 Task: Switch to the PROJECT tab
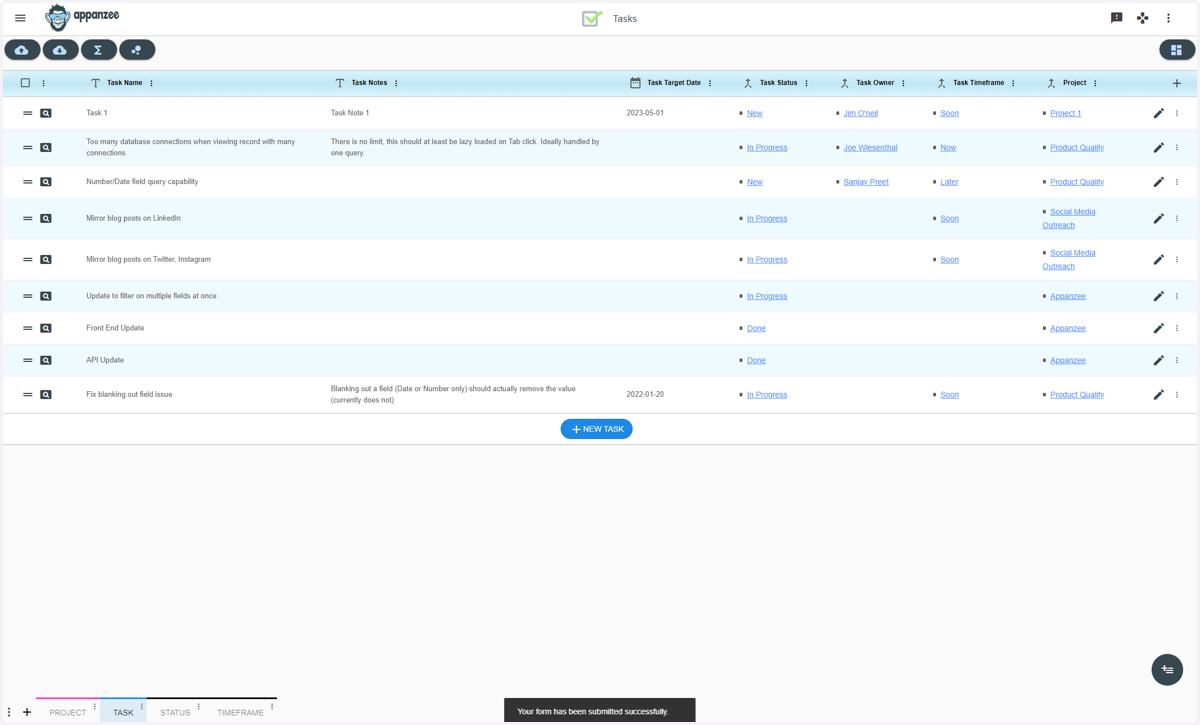pyautogui.click(x=68, y=712)
